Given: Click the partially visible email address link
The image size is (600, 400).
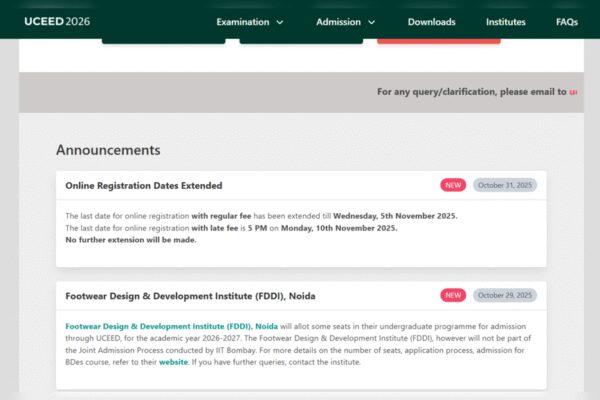Looking at the screenshot, I should click(x=573, y=92).
